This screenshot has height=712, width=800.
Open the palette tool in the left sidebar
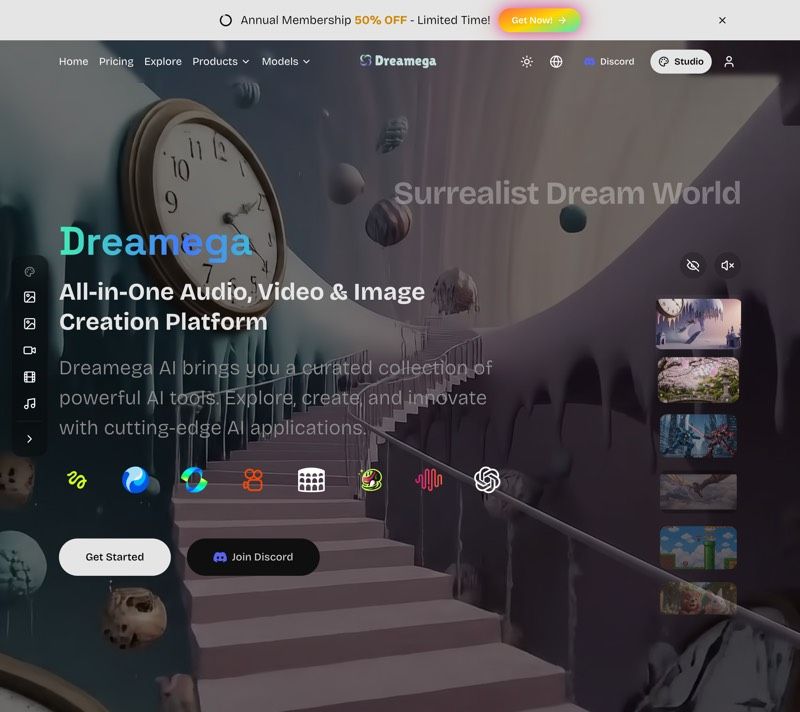[29, 271]
